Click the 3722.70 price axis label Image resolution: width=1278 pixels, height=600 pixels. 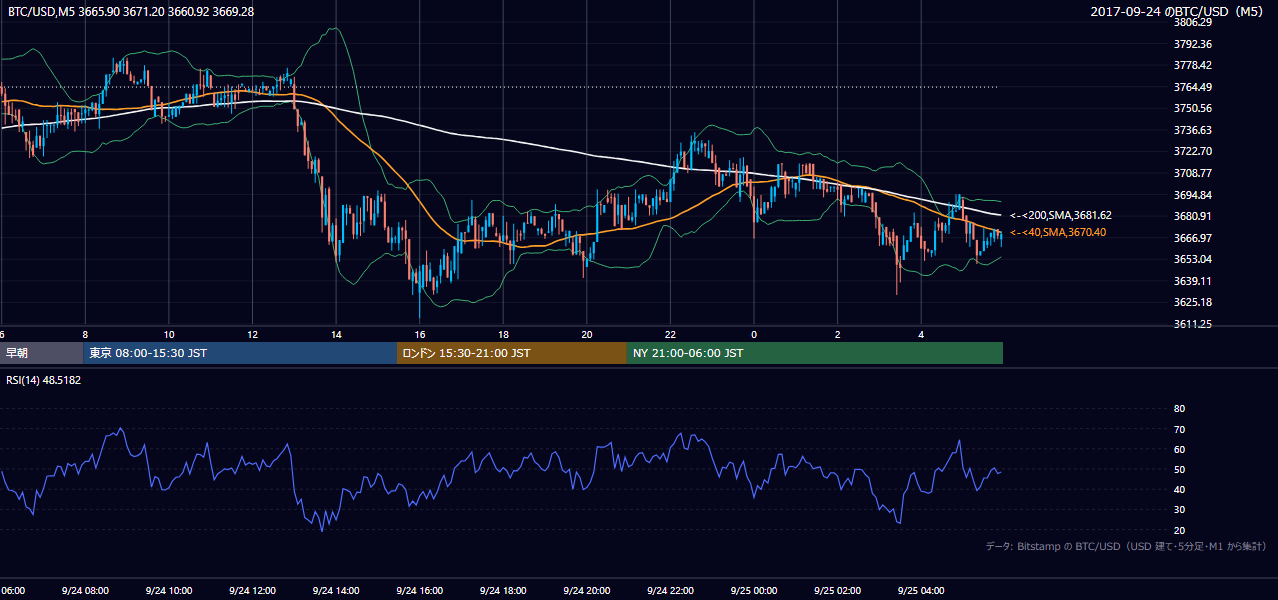coord(1193,151)
